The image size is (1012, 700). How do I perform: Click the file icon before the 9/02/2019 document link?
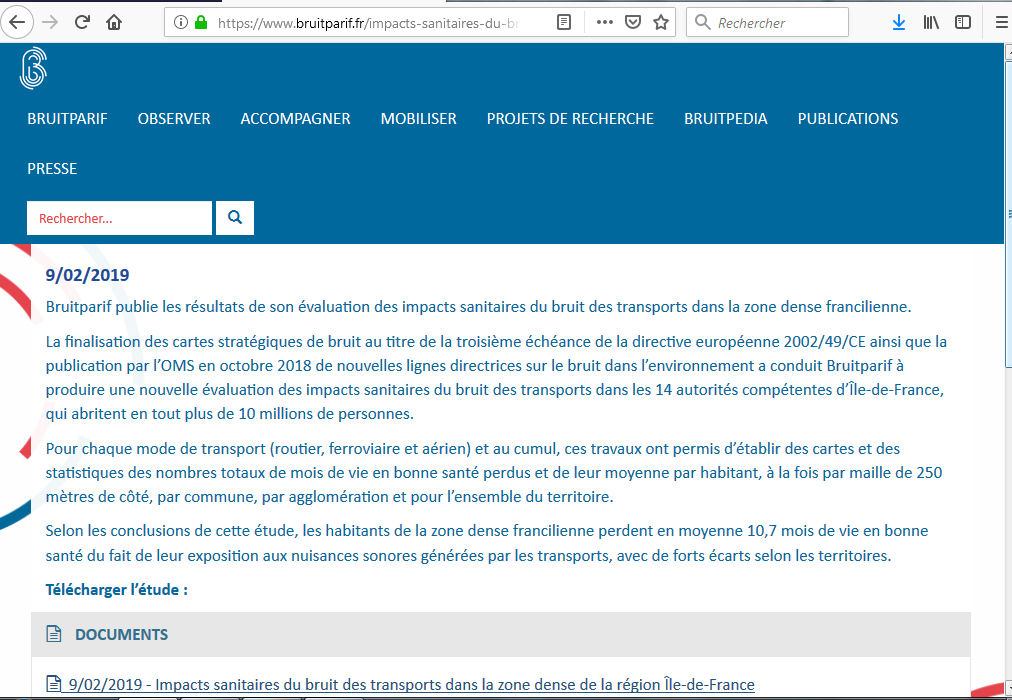(x=54, y=684)
